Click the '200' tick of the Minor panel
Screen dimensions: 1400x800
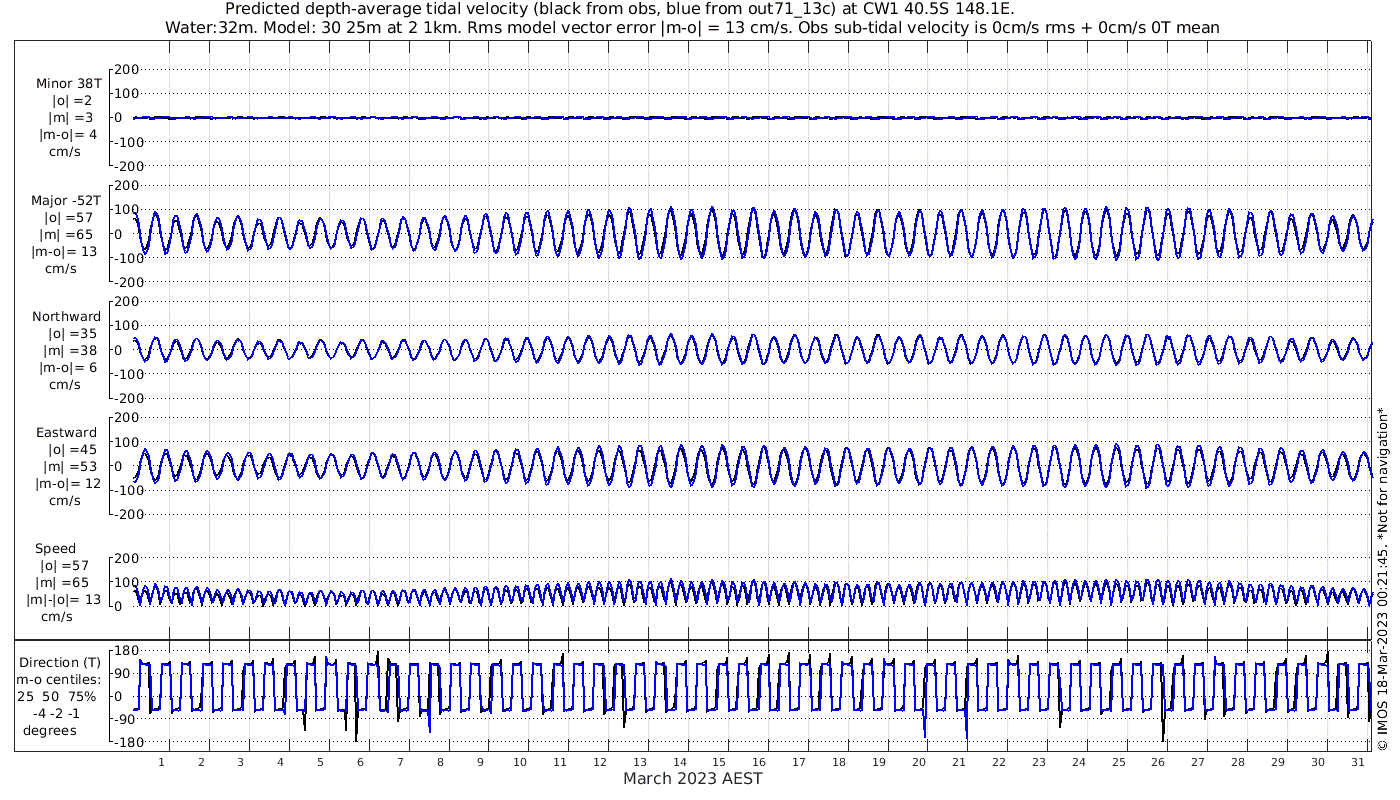click(x=125, y=70)
